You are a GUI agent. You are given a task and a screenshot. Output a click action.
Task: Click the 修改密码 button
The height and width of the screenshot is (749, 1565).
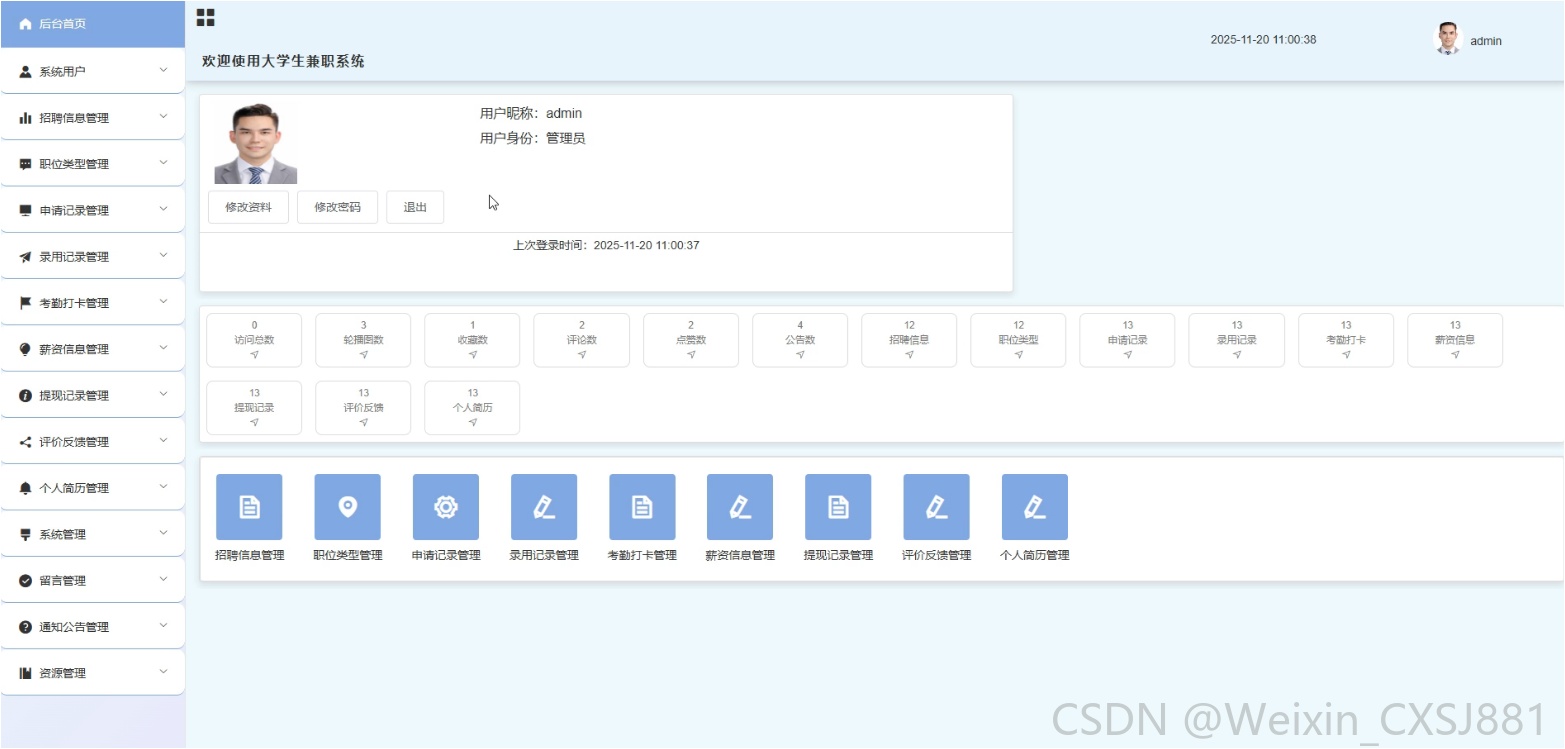tap(337, 207)
